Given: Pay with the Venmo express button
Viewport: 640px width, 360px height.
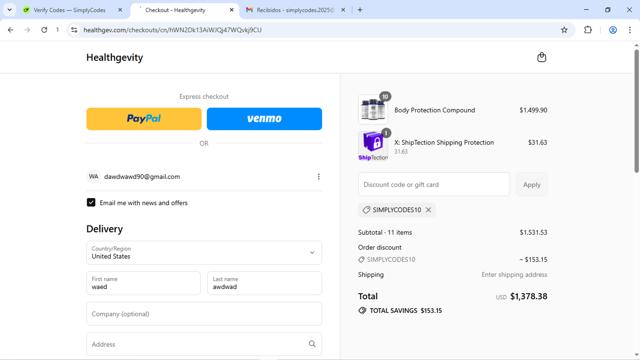Looking at the screenshot, I should click(264, 119).
